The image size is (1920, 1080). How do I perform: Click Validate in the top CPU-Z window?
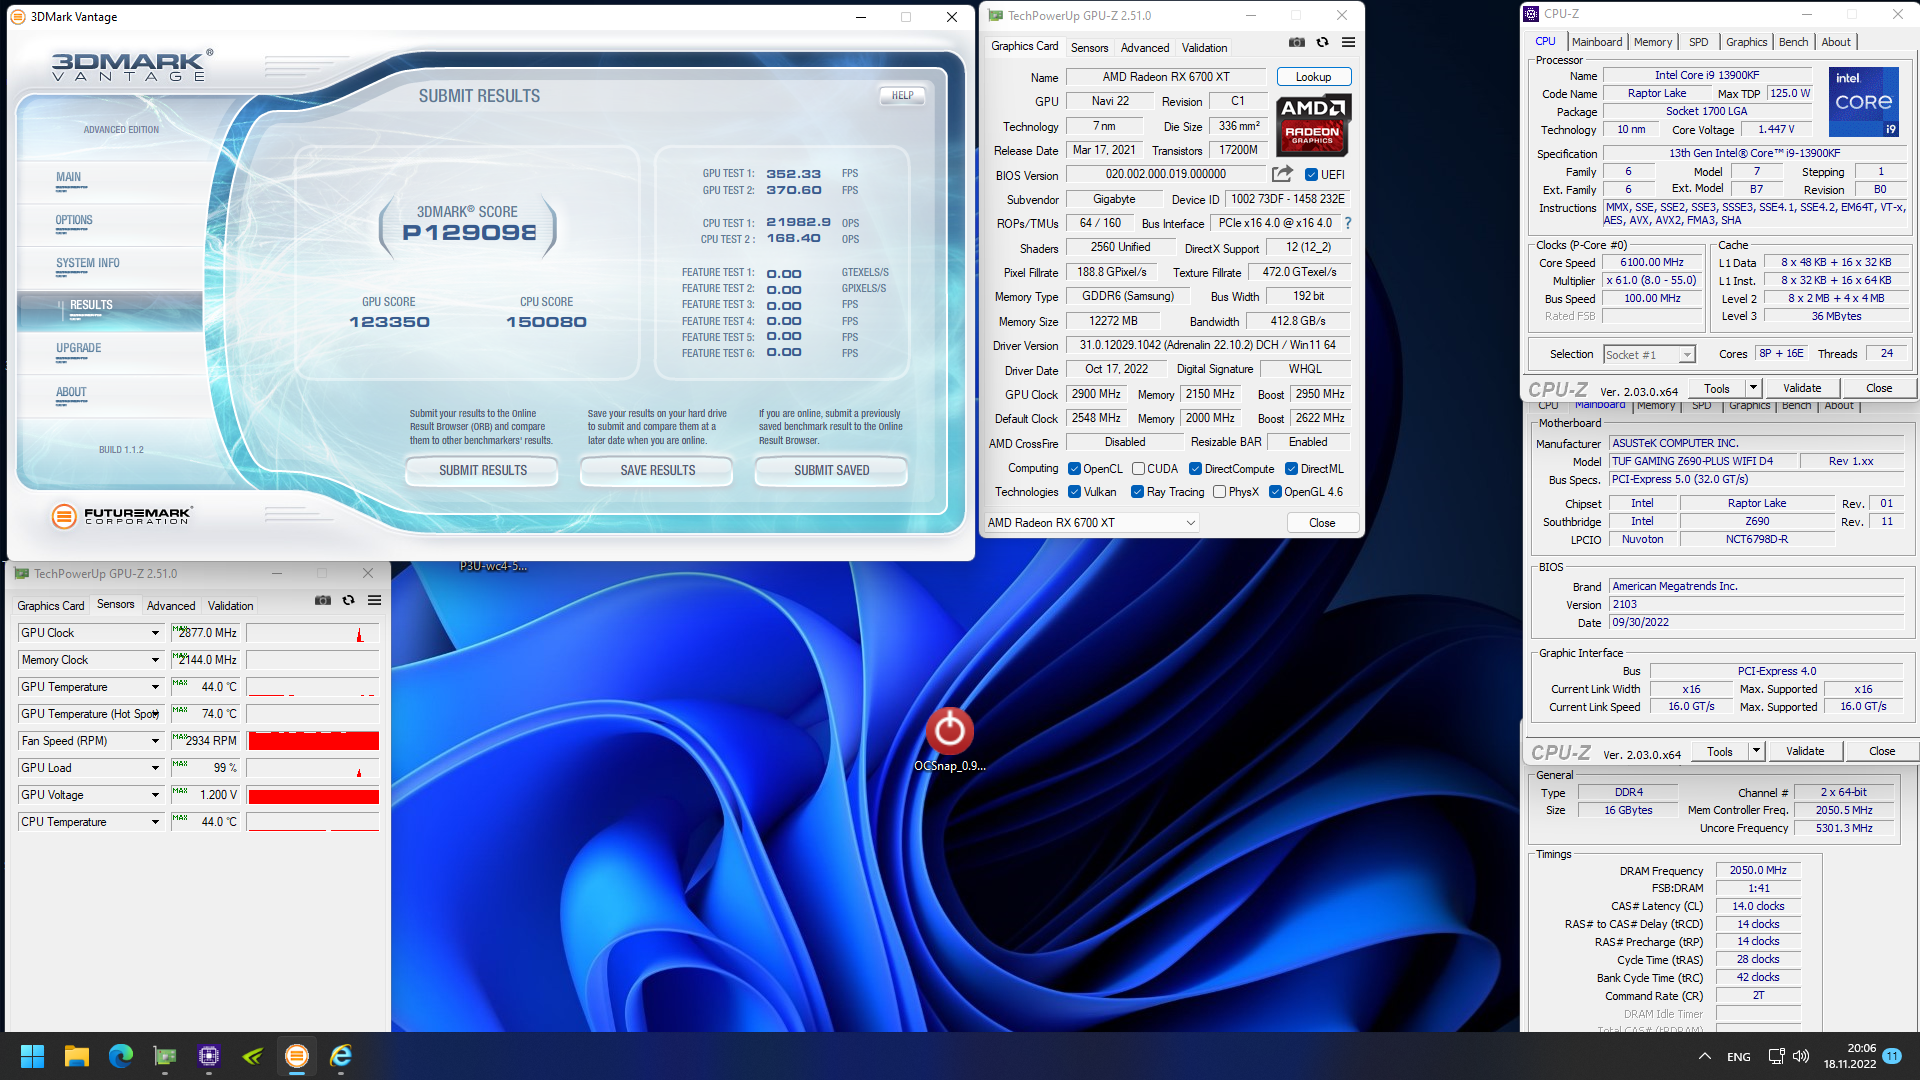[x=1802, y=388]
